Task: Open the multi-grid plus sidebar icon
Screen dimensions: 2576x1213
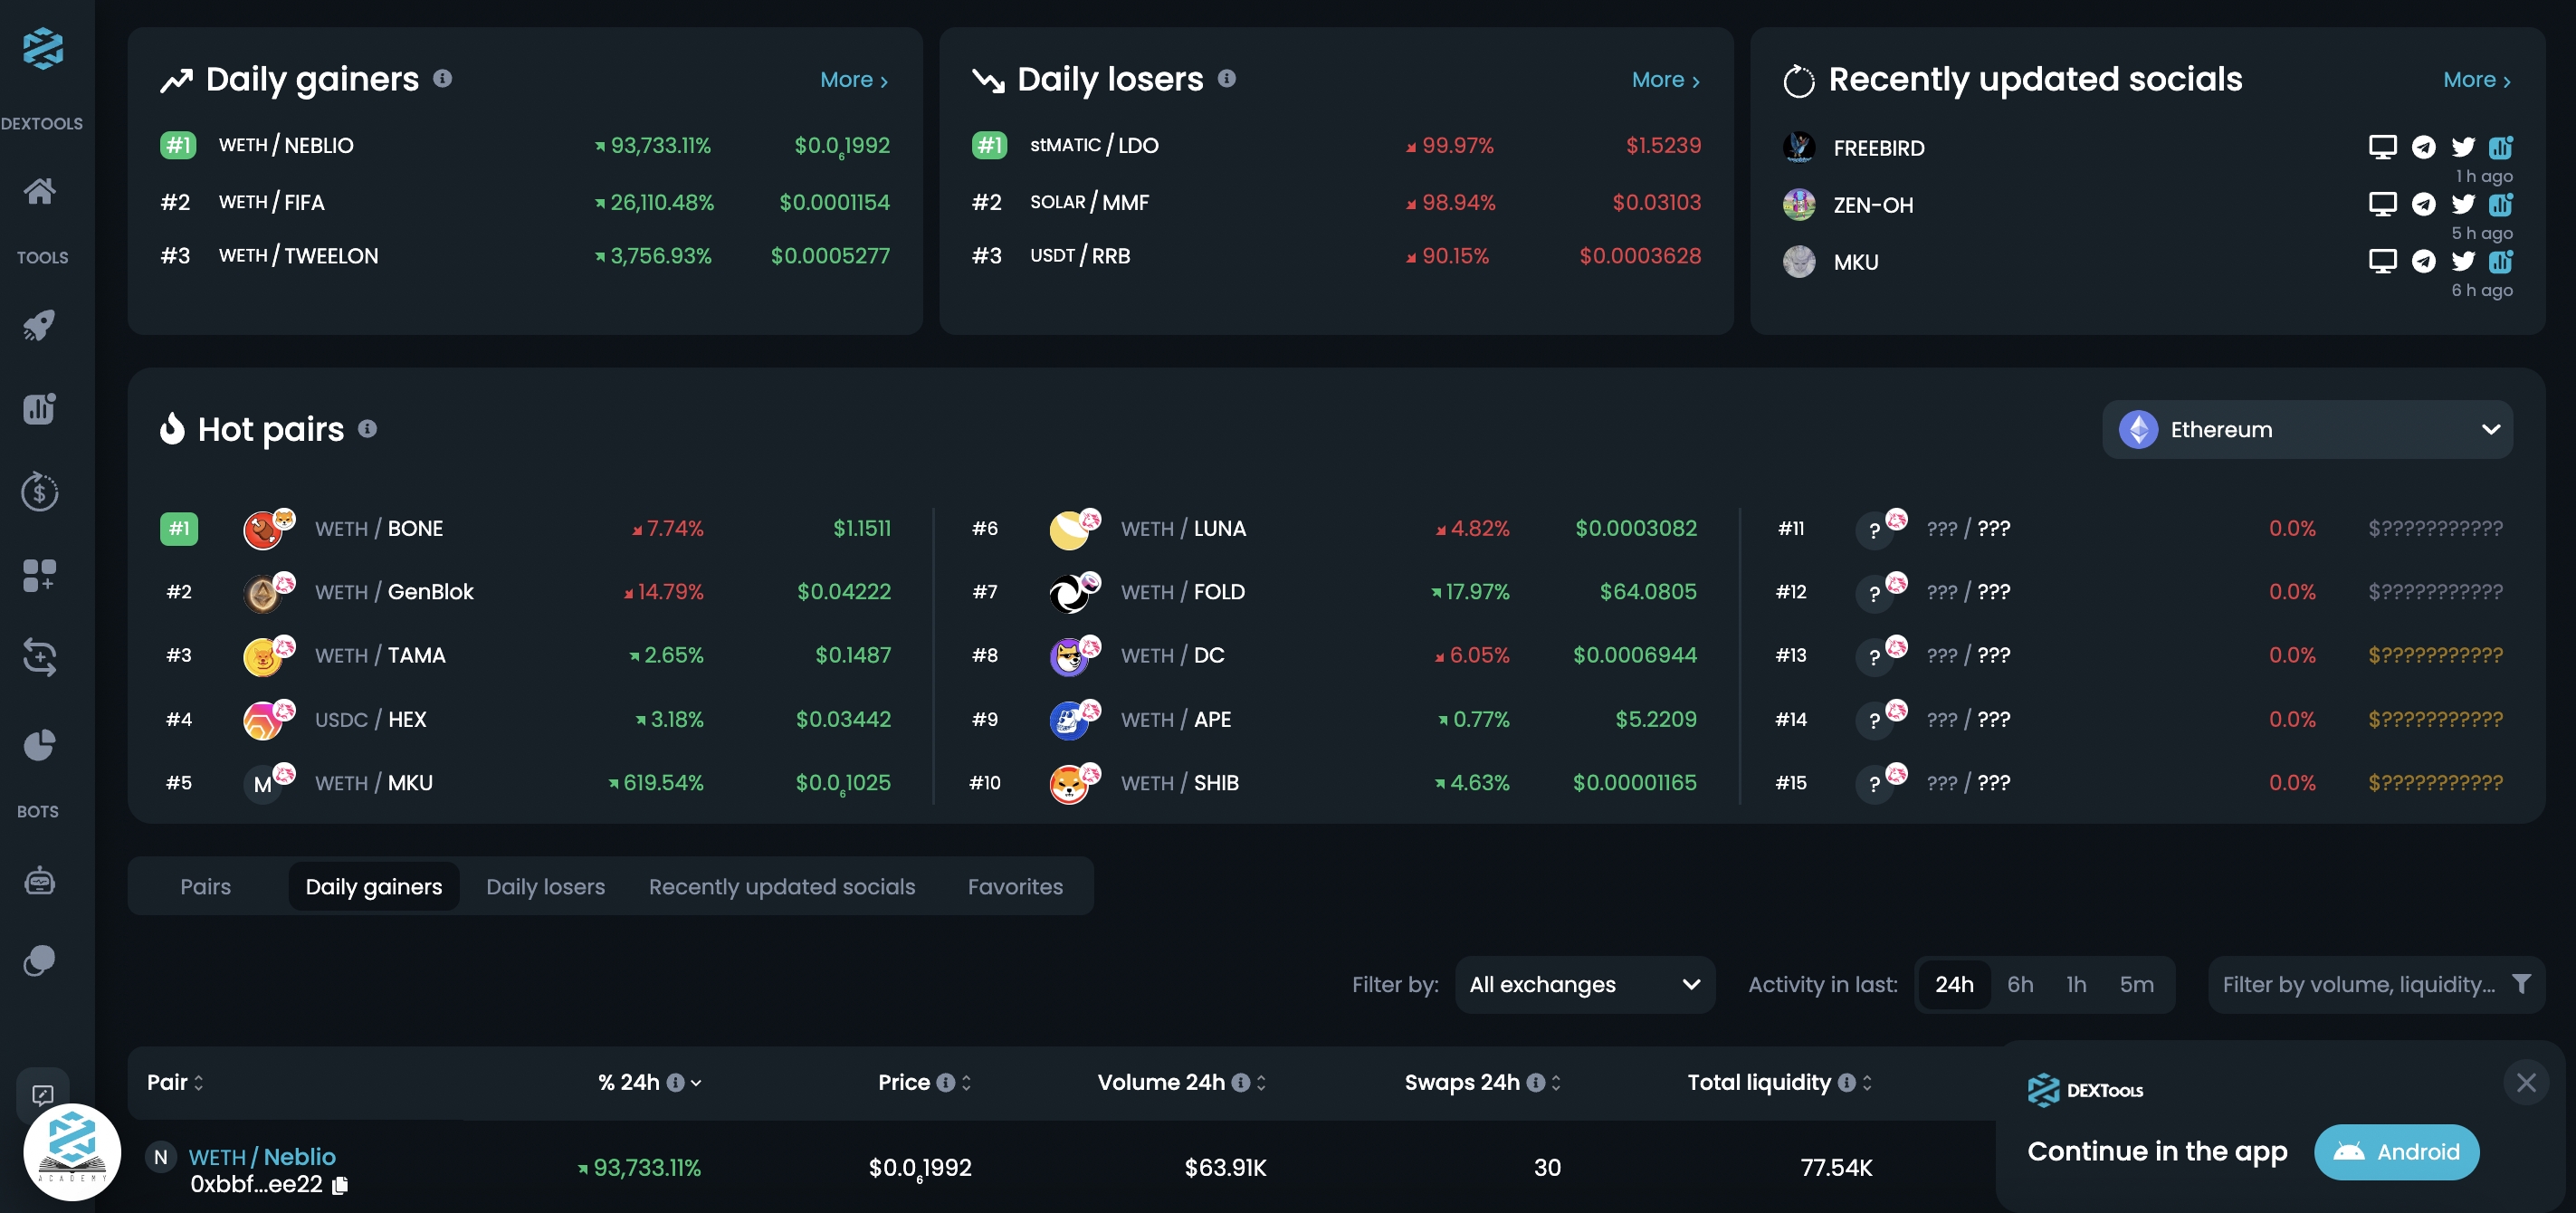Action: point(40,575)
